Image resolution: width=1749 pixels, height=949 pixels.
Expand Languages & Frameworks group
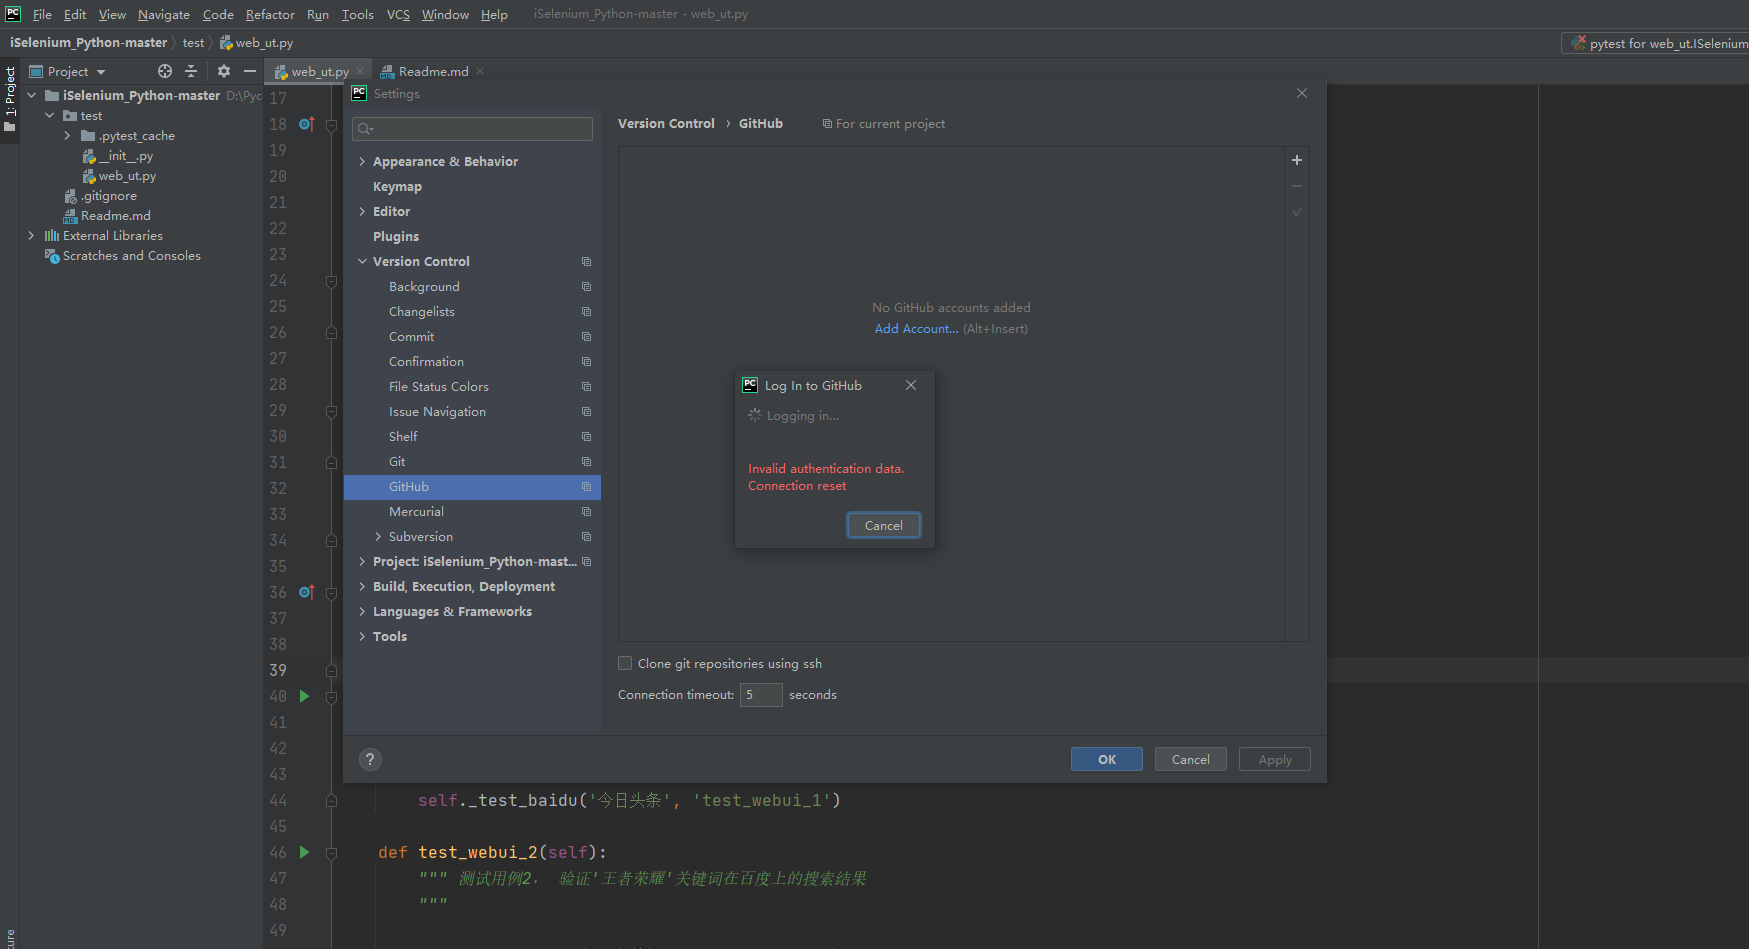(362, 612)
